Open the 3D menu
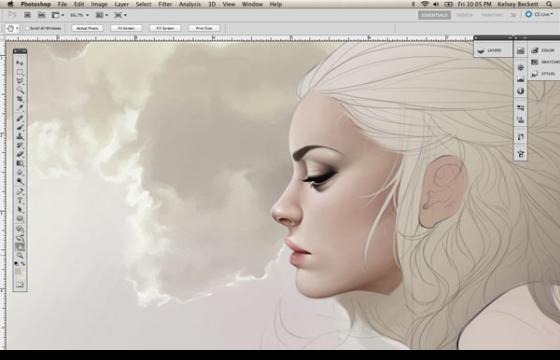The height and width of the screenshot is (360, 560). pos(212,4)
